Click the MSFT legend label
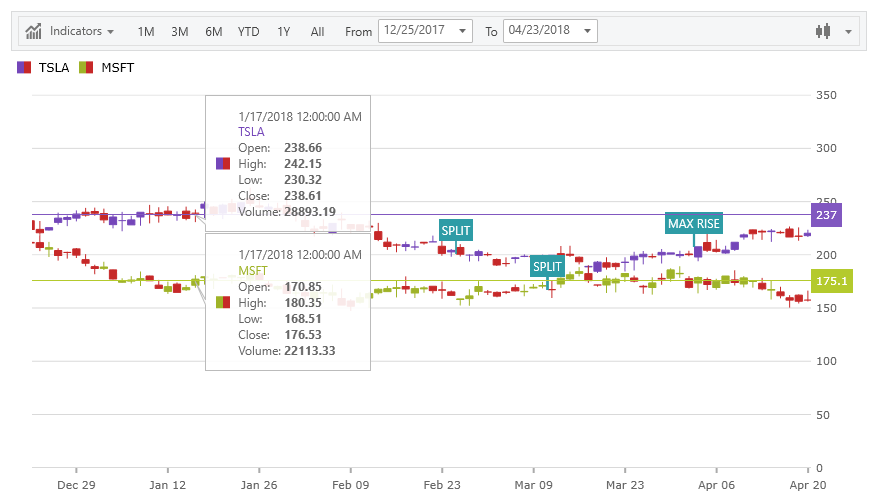The height and width of the screenshot is (500, 875). (x=118, y=68)
